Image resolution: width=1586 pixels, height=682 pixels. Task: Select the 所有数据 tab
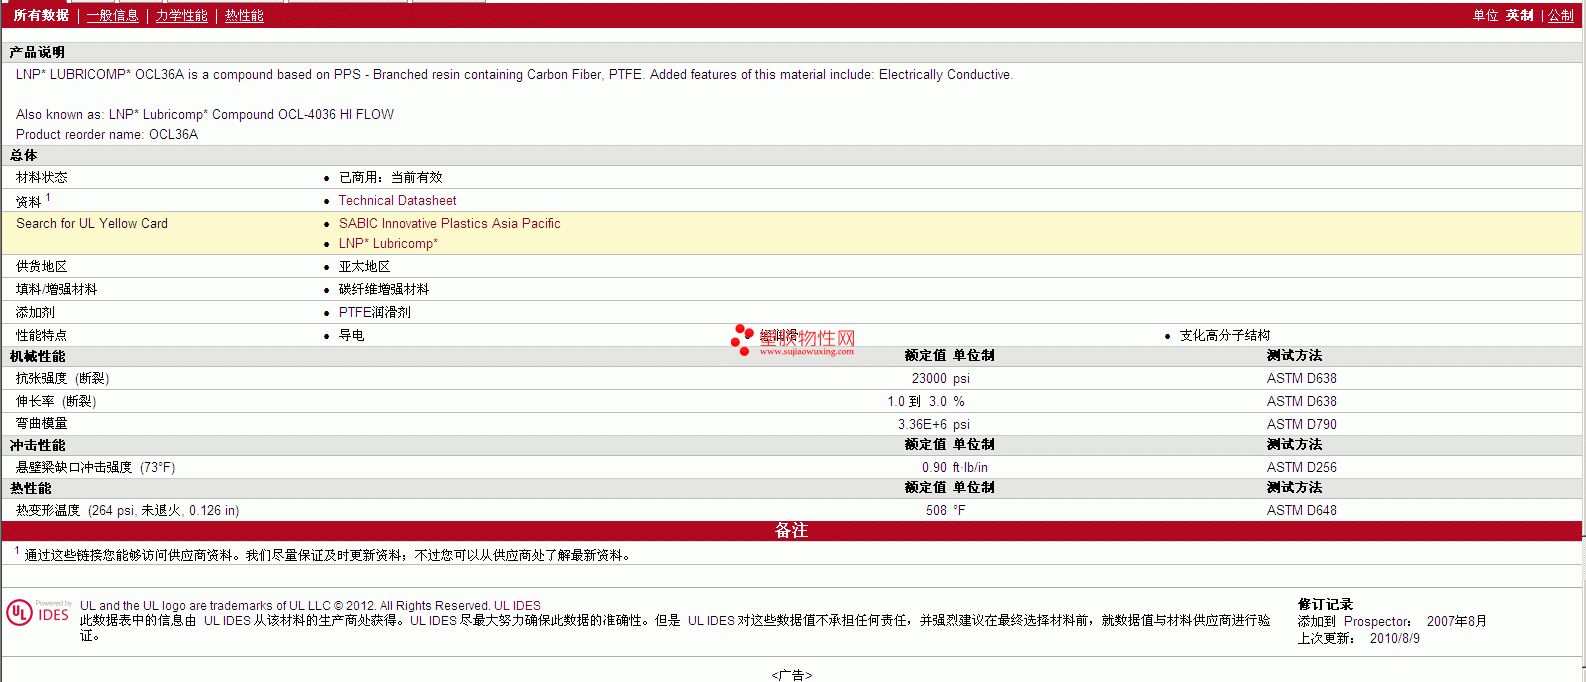pyautogui.click(x=41, y=15)
